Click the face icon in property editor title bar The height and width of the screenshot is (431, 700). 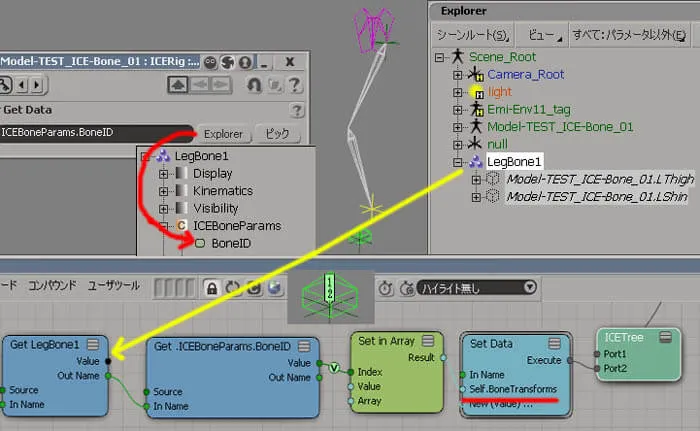(x=210, y=62)
